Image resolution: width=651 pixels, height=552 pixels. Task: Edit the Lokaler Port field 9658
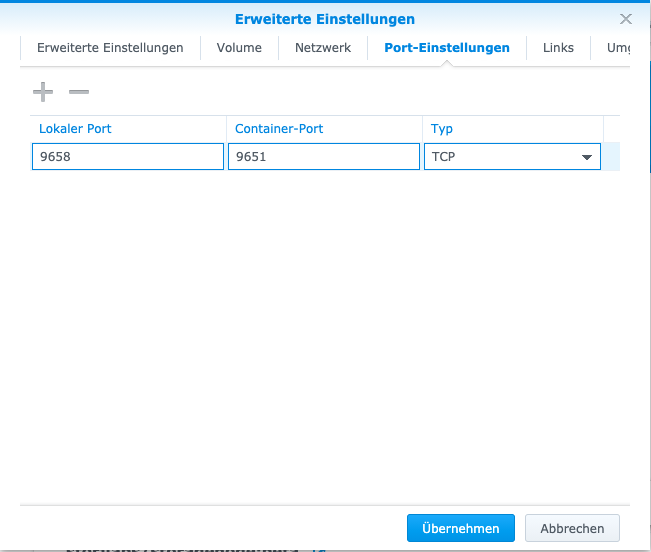(x=128, y=156)
